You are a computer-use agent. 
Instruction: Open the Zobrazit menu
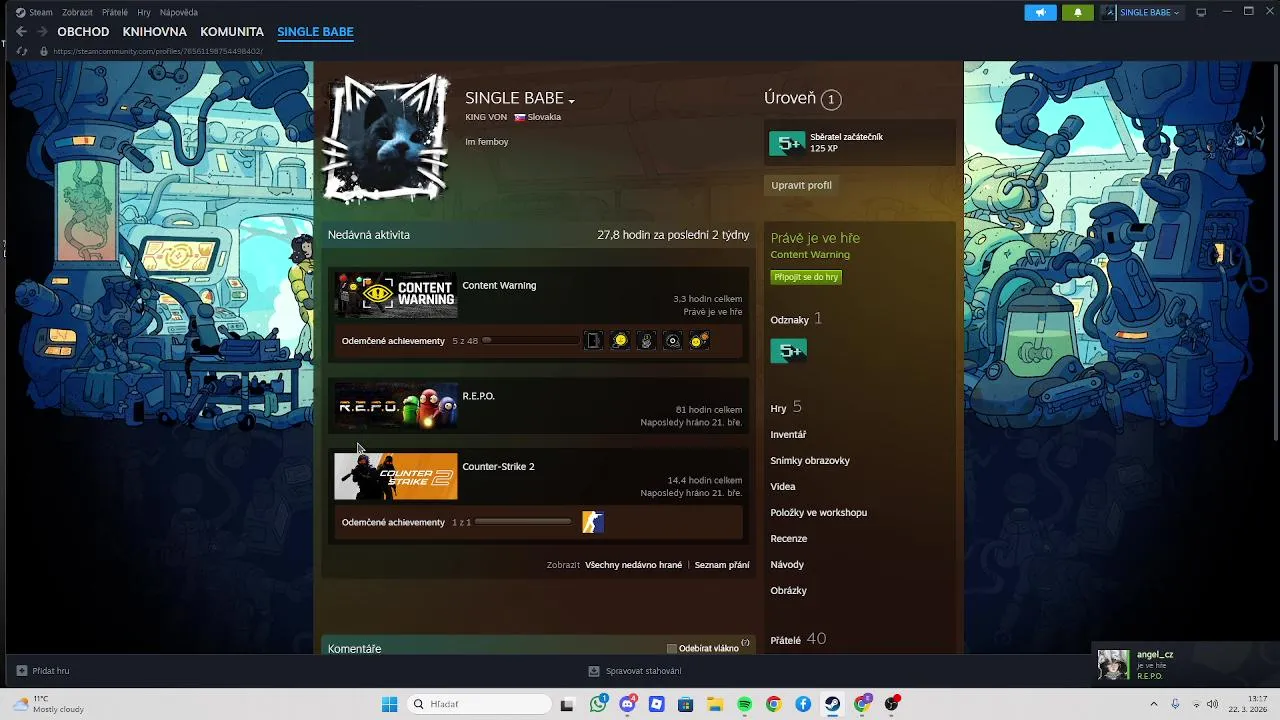[x=77, y=12]
